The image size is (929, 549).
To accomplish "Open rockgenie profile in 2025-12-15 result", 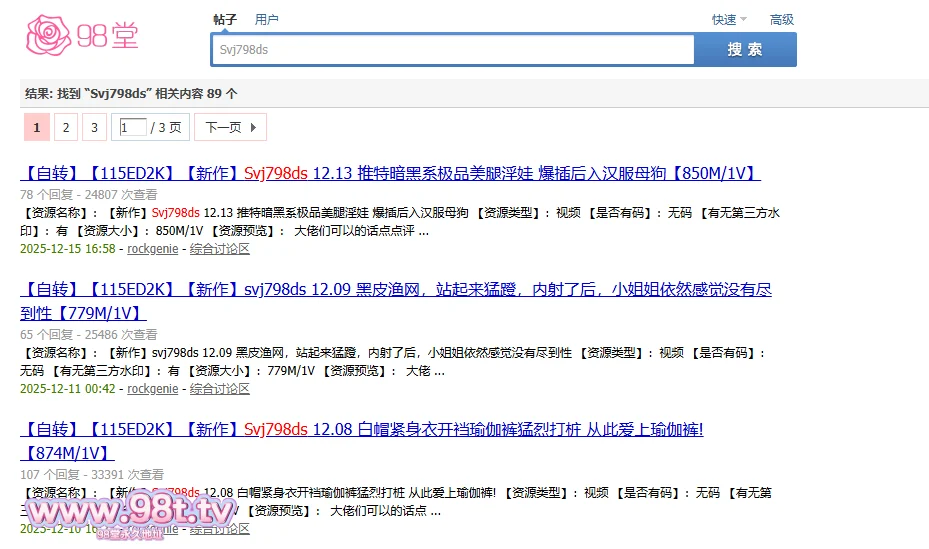I will (x=153, y=249).
